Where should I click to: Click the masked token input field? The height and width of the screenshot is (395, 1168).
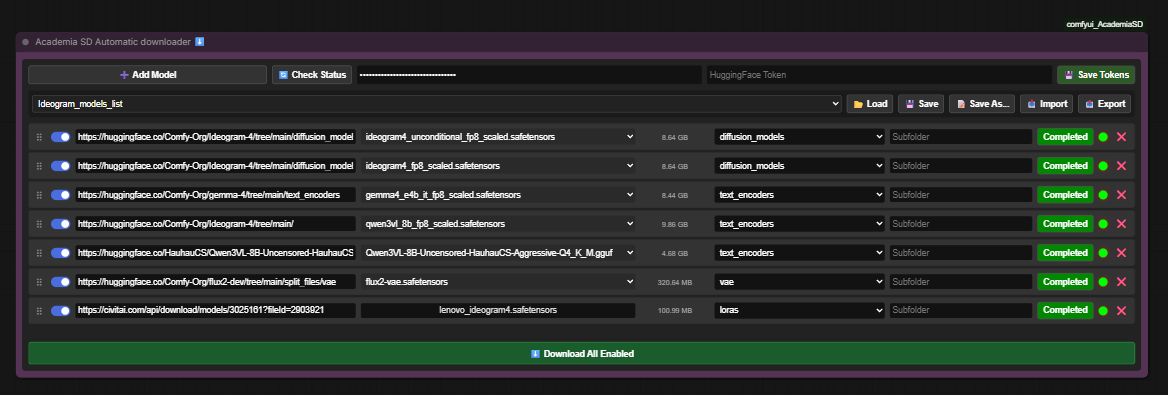pyautogui.click(x=529, y=75)
